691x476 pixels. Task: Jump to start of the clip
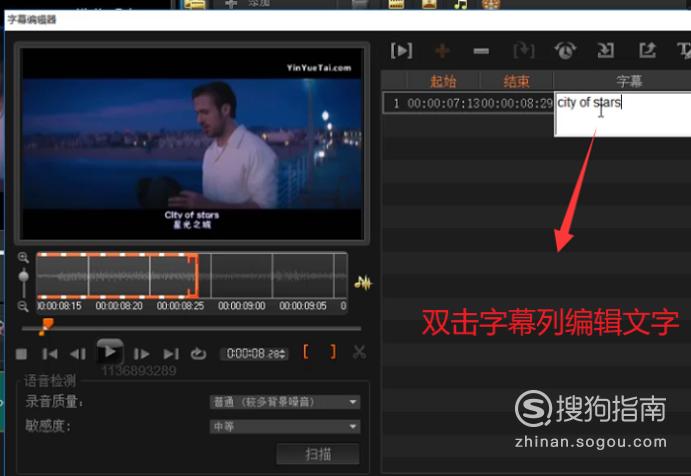point(50,354)
